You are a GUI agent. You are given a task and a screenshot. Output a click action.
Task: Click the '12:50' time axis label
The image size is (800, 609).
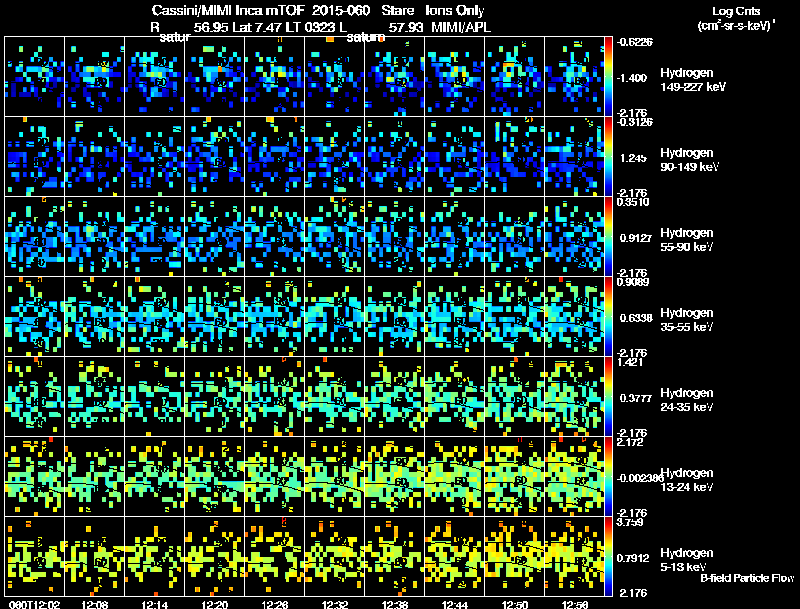[515, 604]
